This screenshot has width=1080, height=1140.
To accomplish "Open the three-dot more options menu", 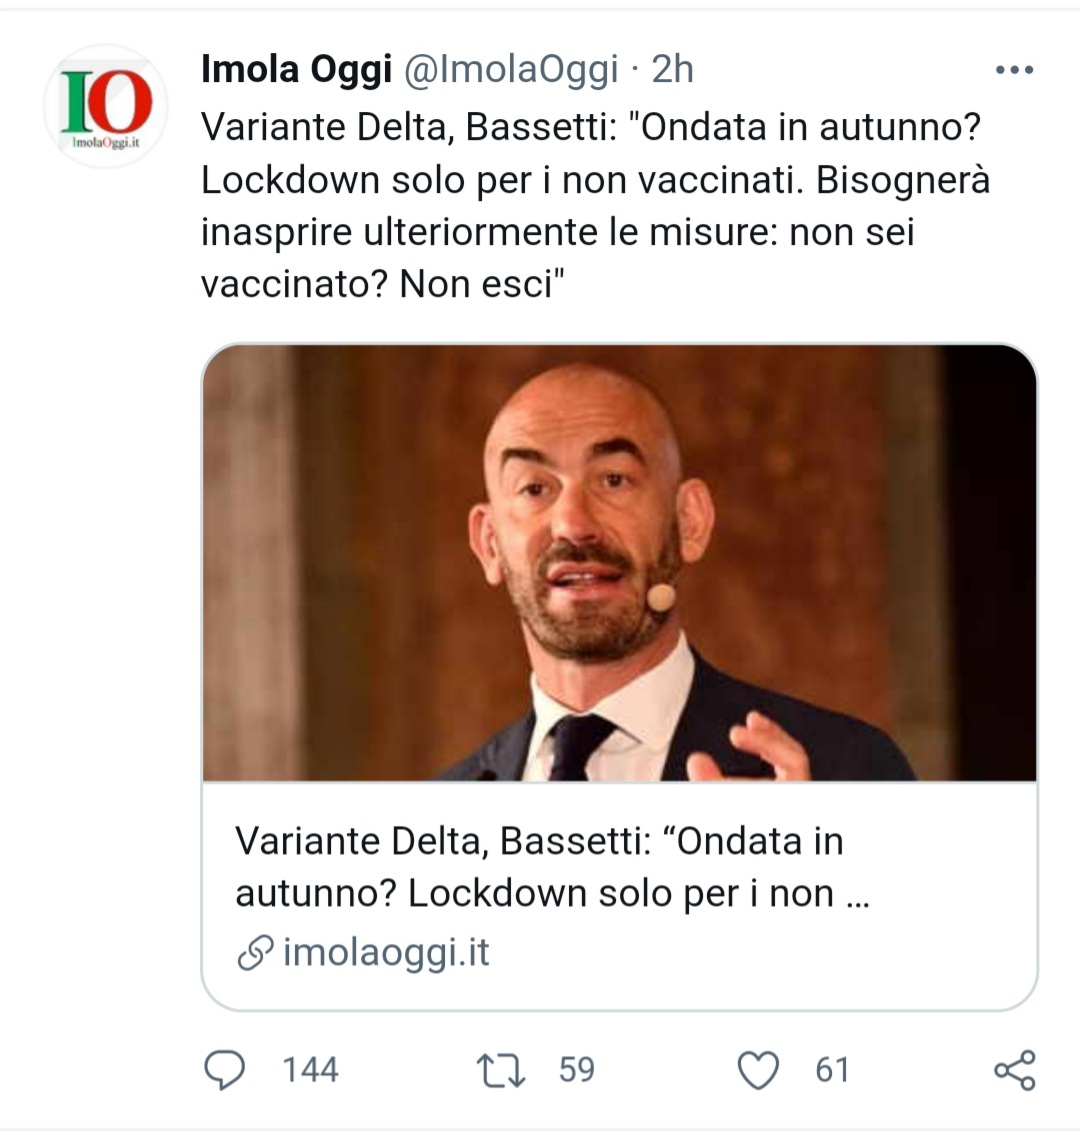I will (x=1014, y=70).
